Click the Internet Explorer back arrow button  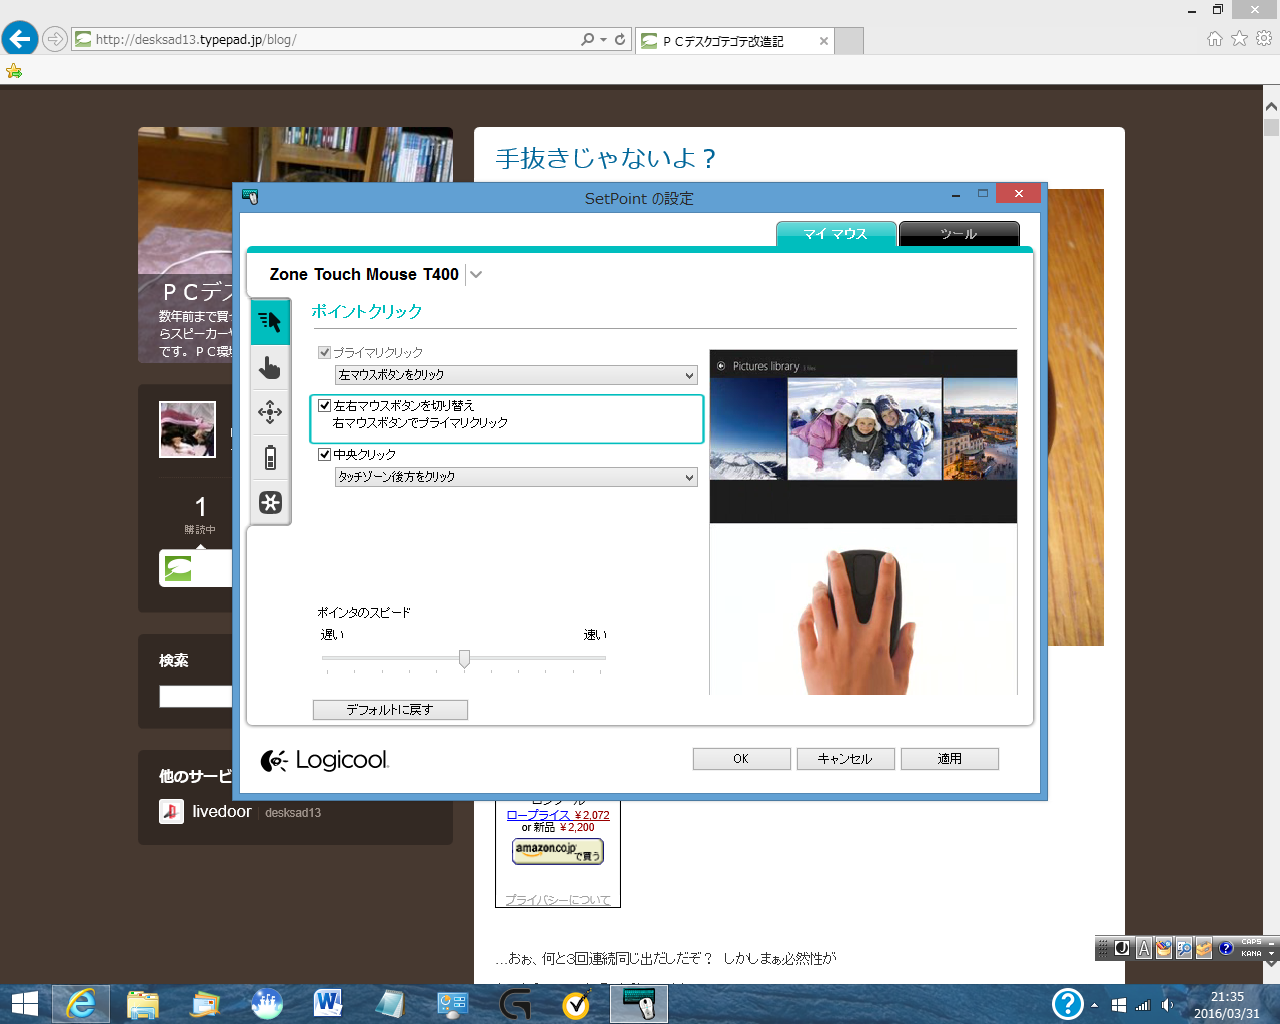(x=20, y=39)
